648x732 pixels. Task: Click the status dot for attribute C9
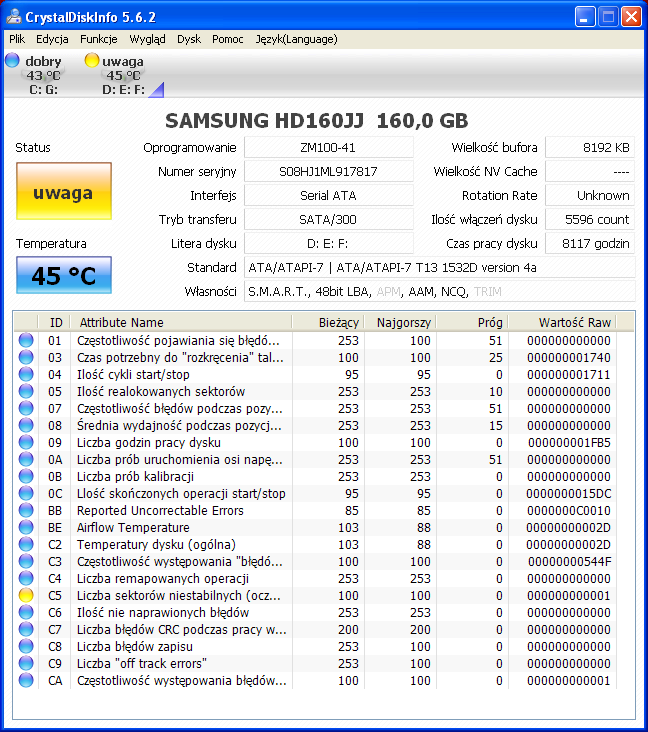point(26,663)
